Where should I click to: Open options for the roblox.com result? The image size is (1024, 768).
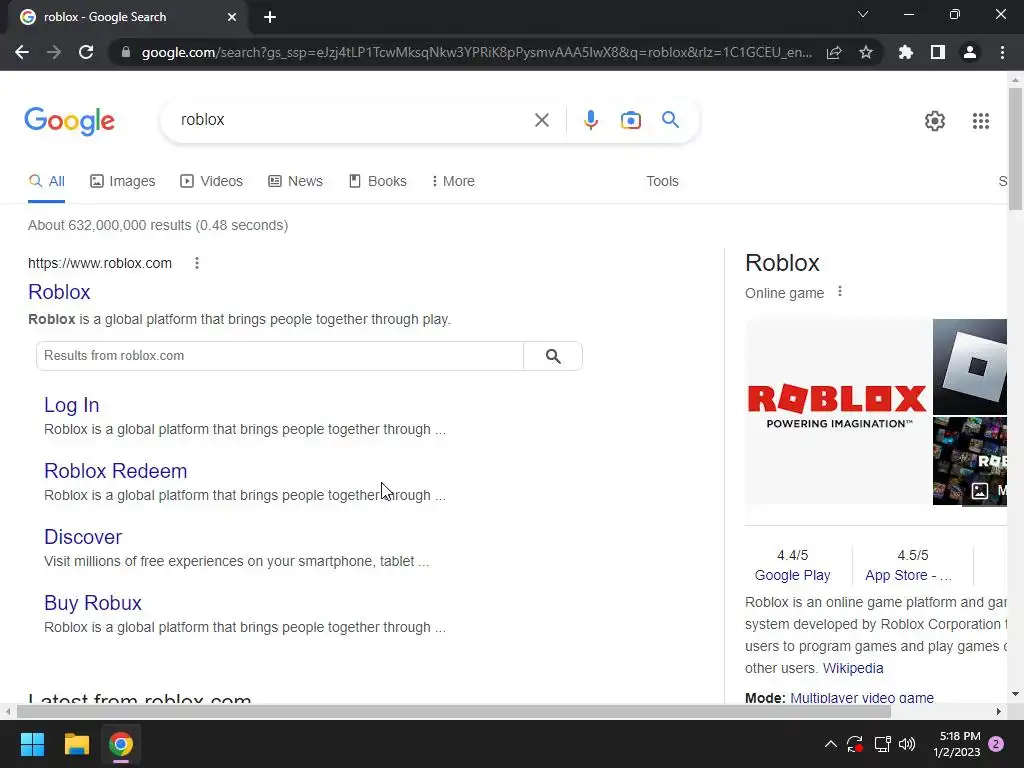point(197,263)
